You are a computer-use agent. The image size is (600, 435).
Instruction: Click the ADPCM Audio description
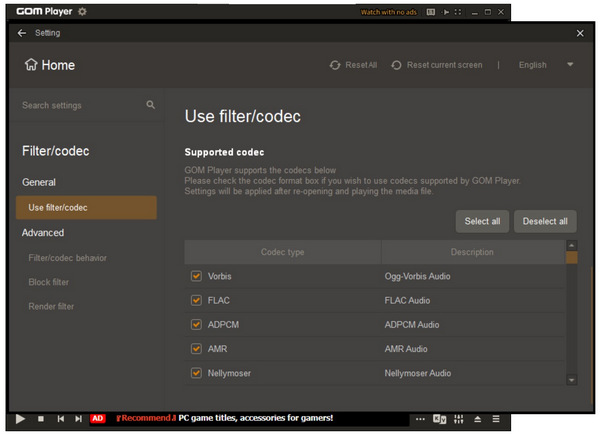click(x=412, y=324)
